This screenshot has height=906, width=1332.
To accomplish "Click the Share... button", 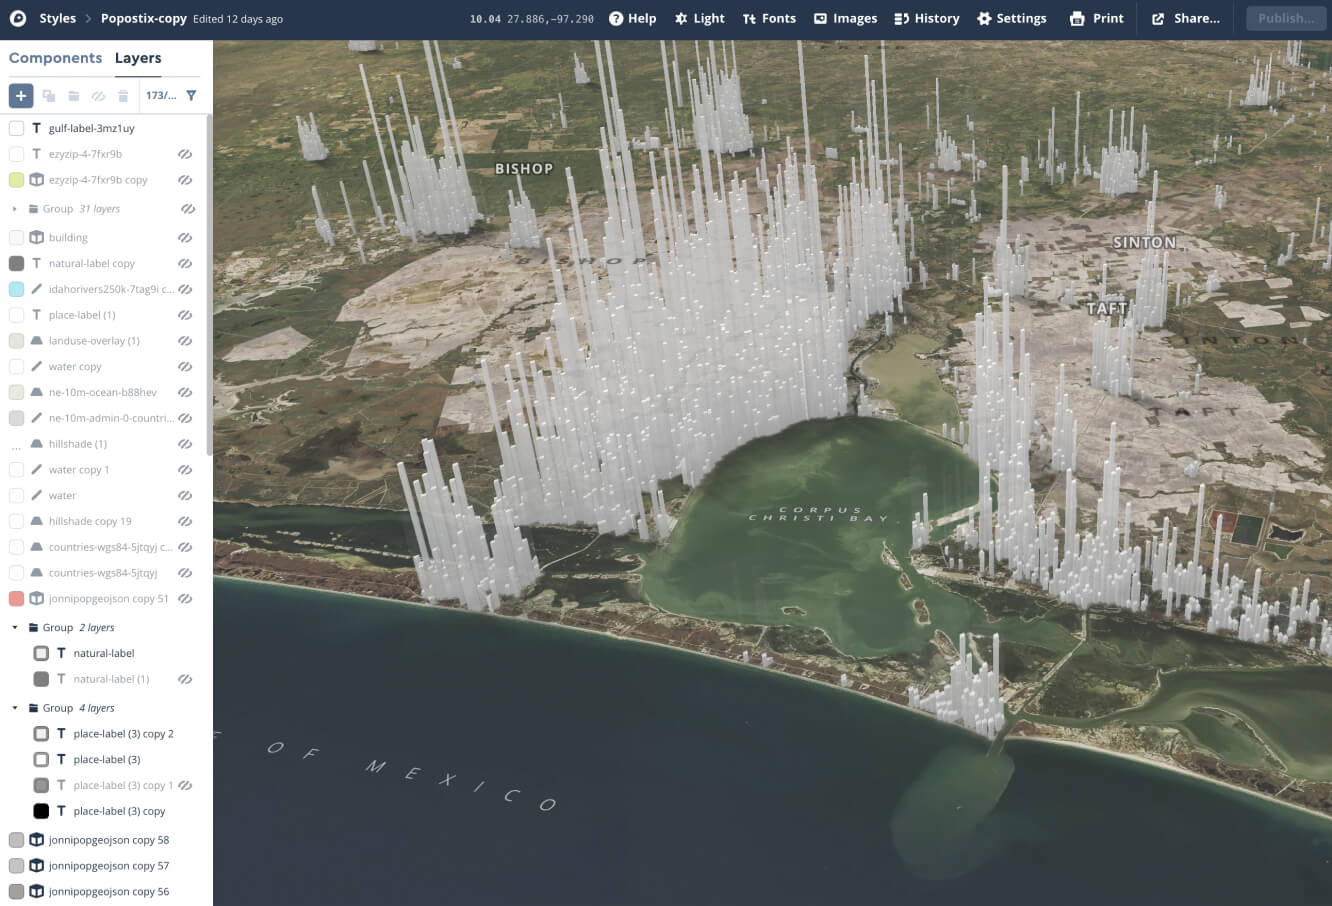I will click(1185, 18).
